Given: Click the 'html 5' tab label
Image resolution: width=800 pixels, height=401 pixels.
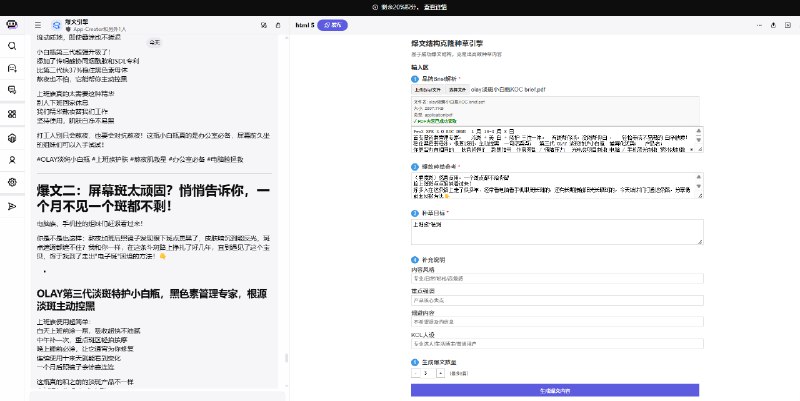Looking at the screenshot, I should pyautogui.click(x=305, y=25).
